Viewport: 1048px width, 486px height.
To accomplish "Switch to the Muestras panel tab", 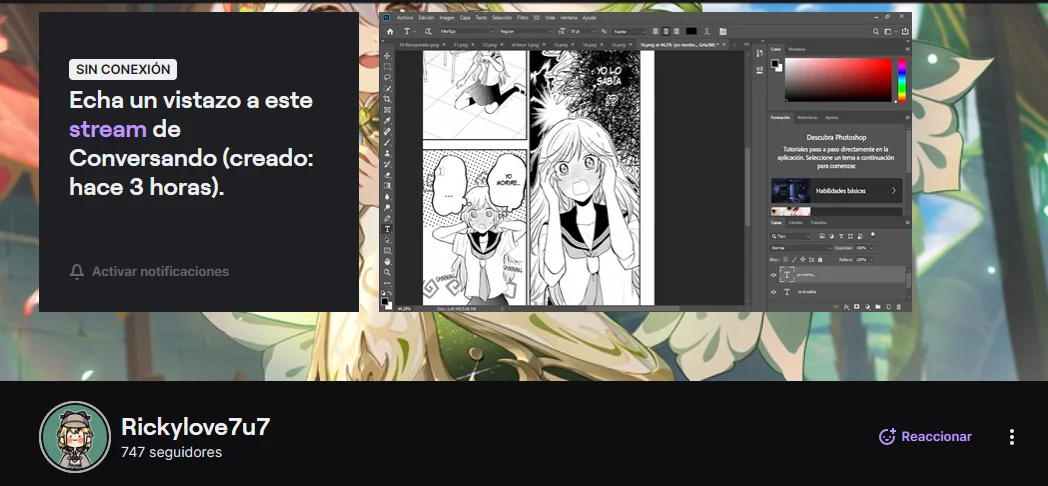I will coord(797,48).
